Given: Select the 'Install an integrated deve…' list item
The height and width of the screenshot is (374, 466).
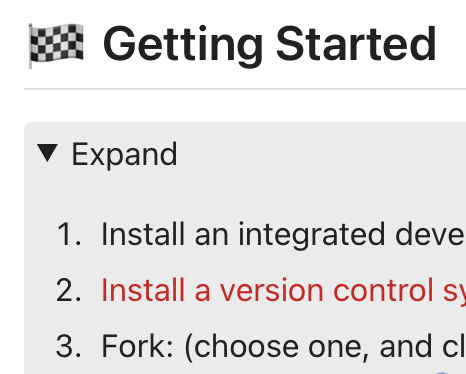Looking at the screenshot, I should point(283,234).
